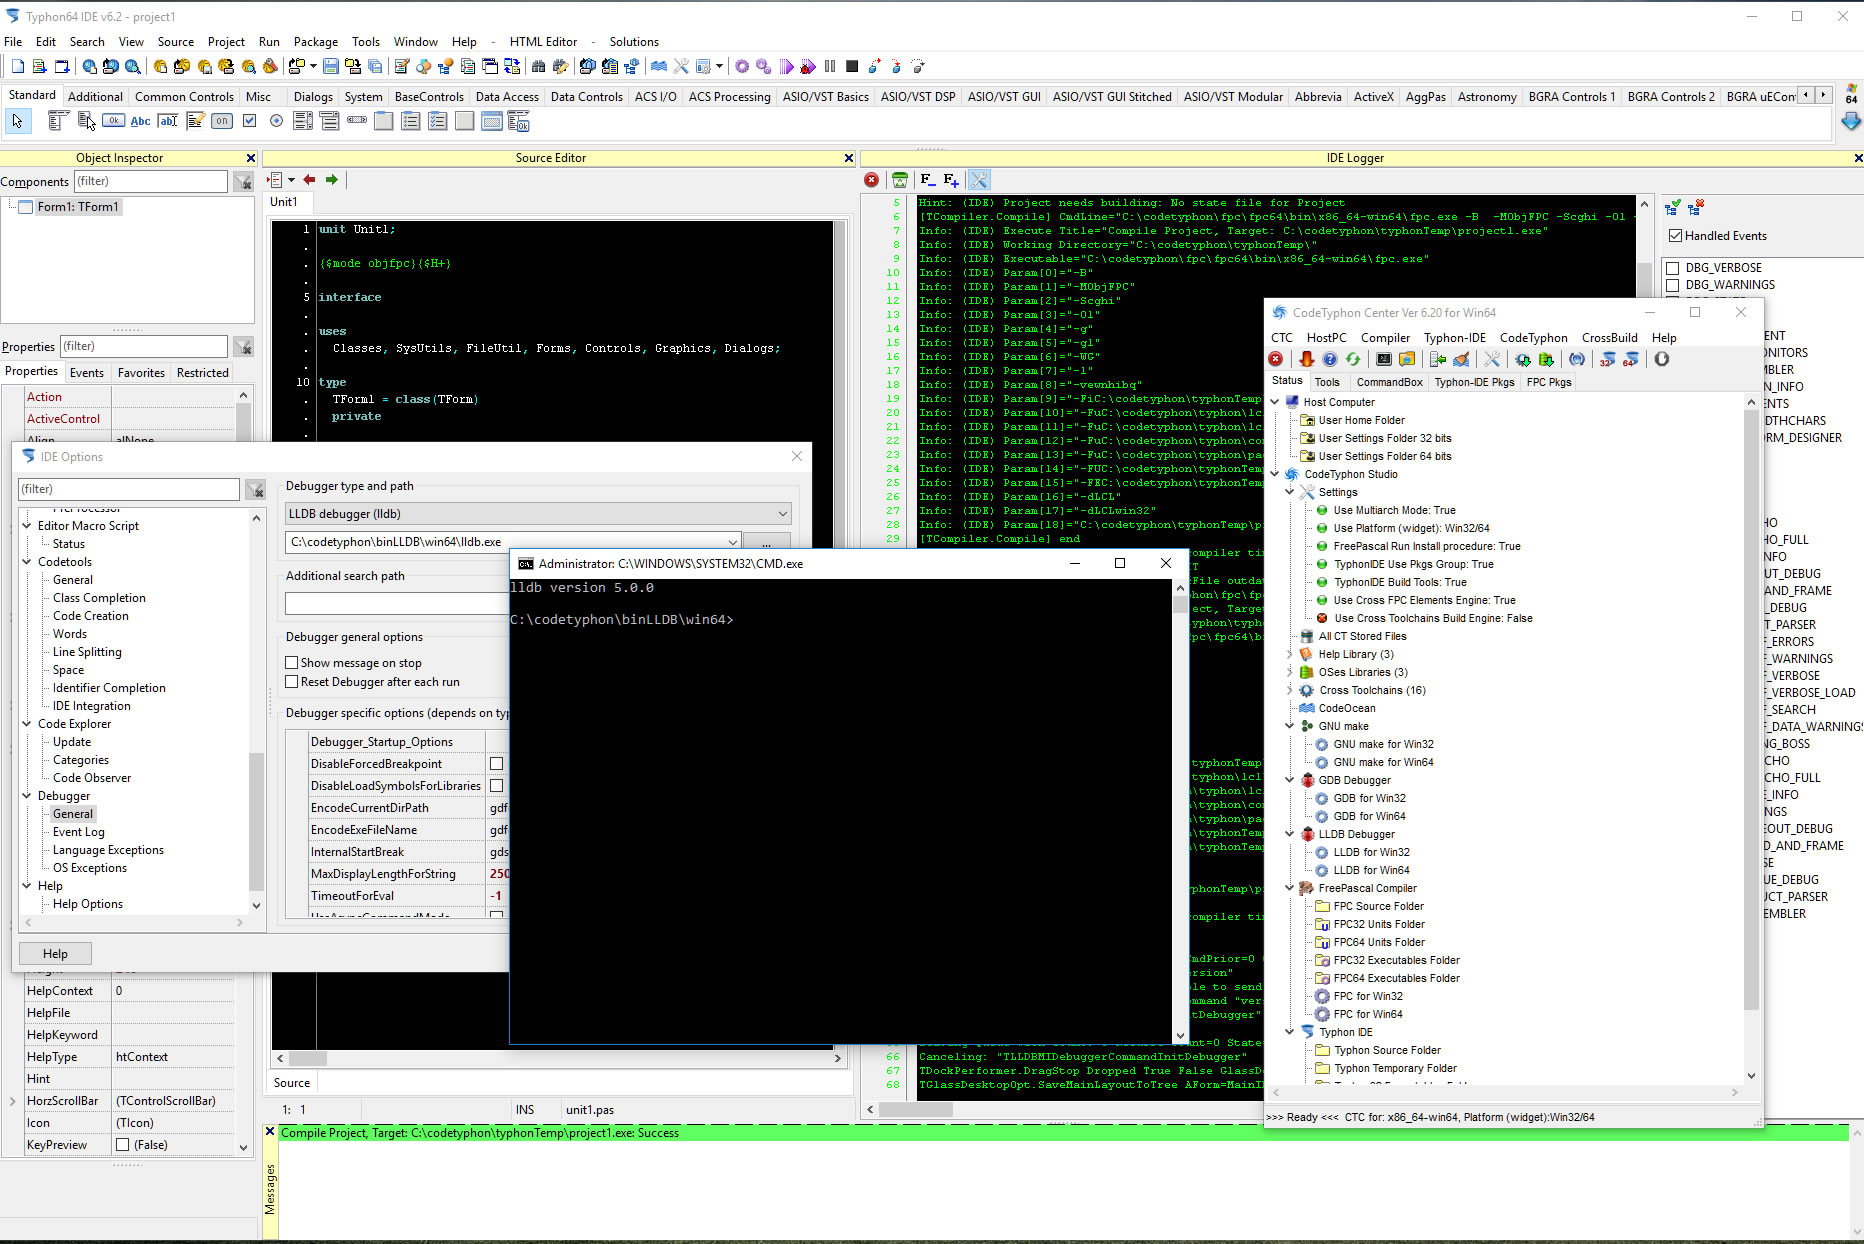Click the Components filter input field
This screenshot has width=1864, height=1244.
[x=151, y=181]
